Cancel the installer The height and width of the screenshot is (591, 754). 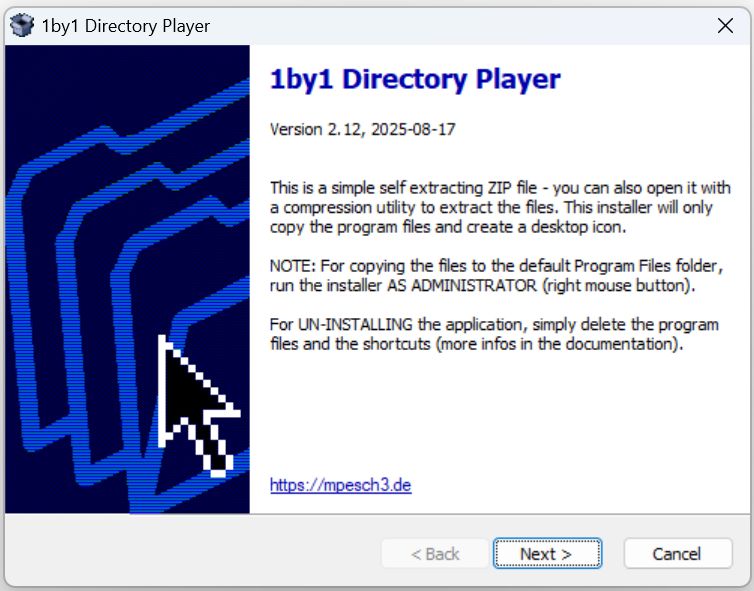click(678, 553)
